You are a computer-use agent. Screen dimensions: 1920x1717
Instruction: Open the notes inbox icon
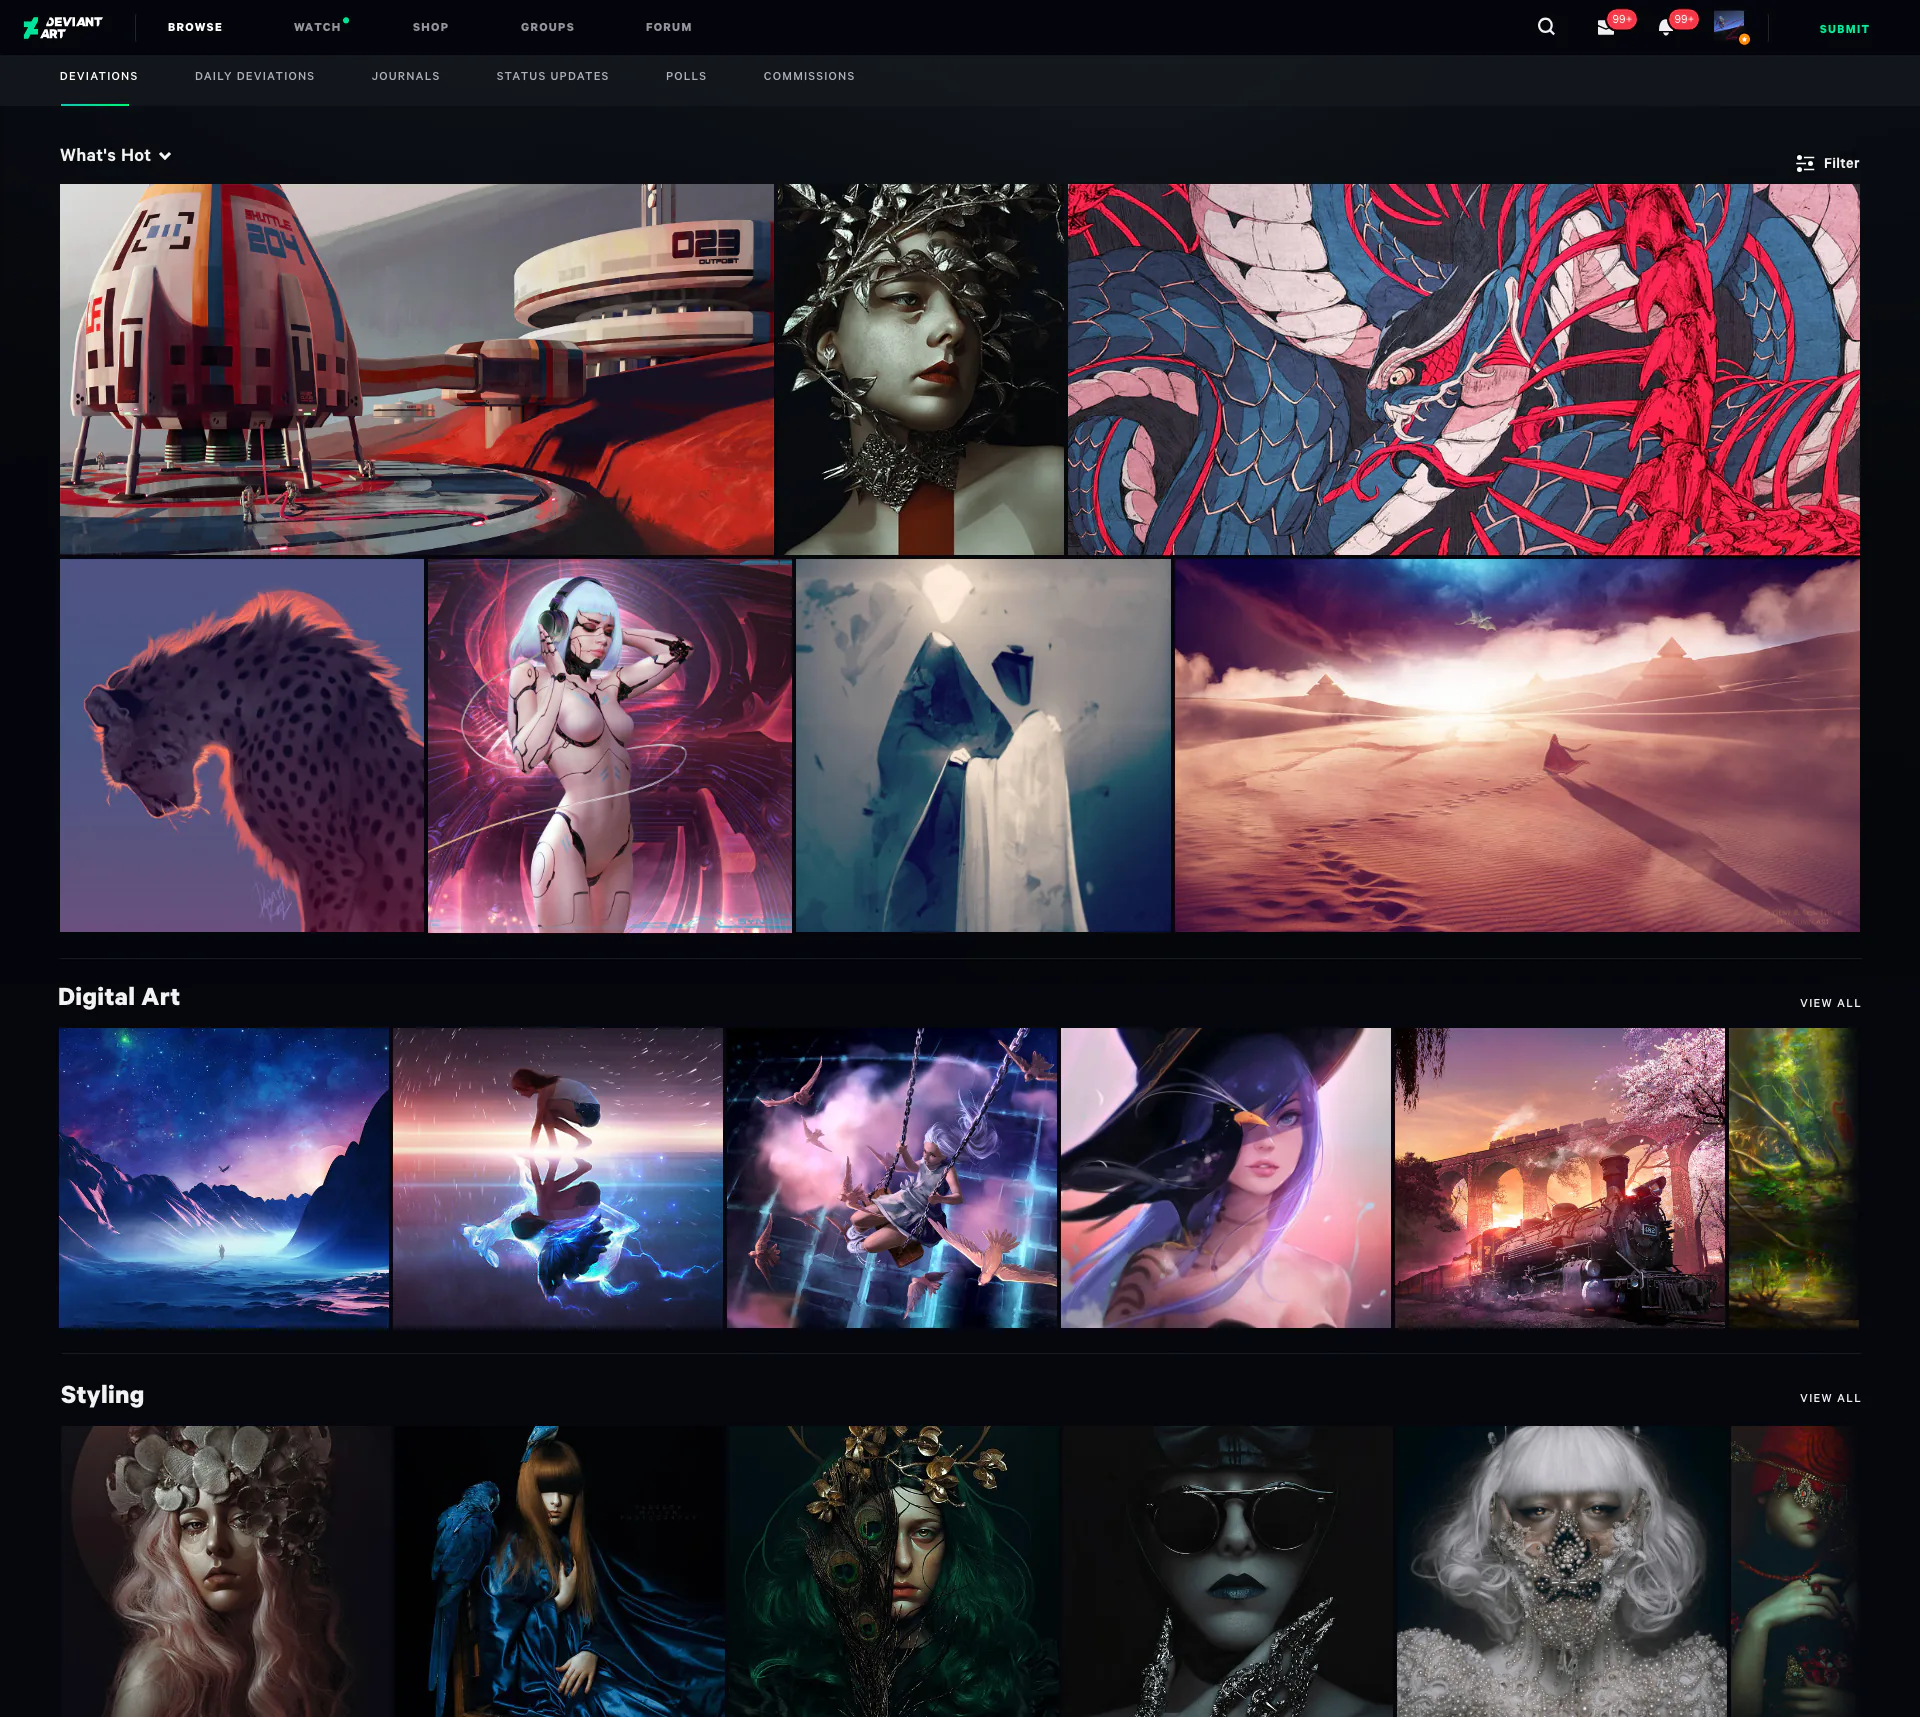1606,27
